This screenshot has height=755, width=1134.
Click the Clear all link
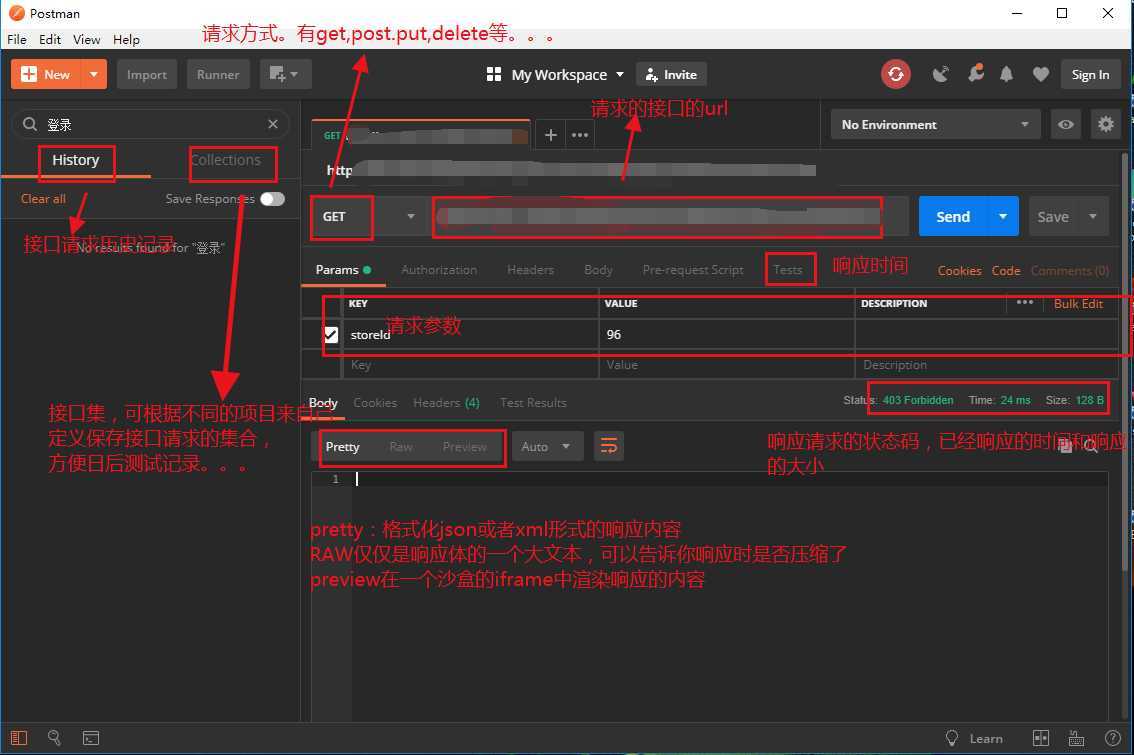click(43, 199)
